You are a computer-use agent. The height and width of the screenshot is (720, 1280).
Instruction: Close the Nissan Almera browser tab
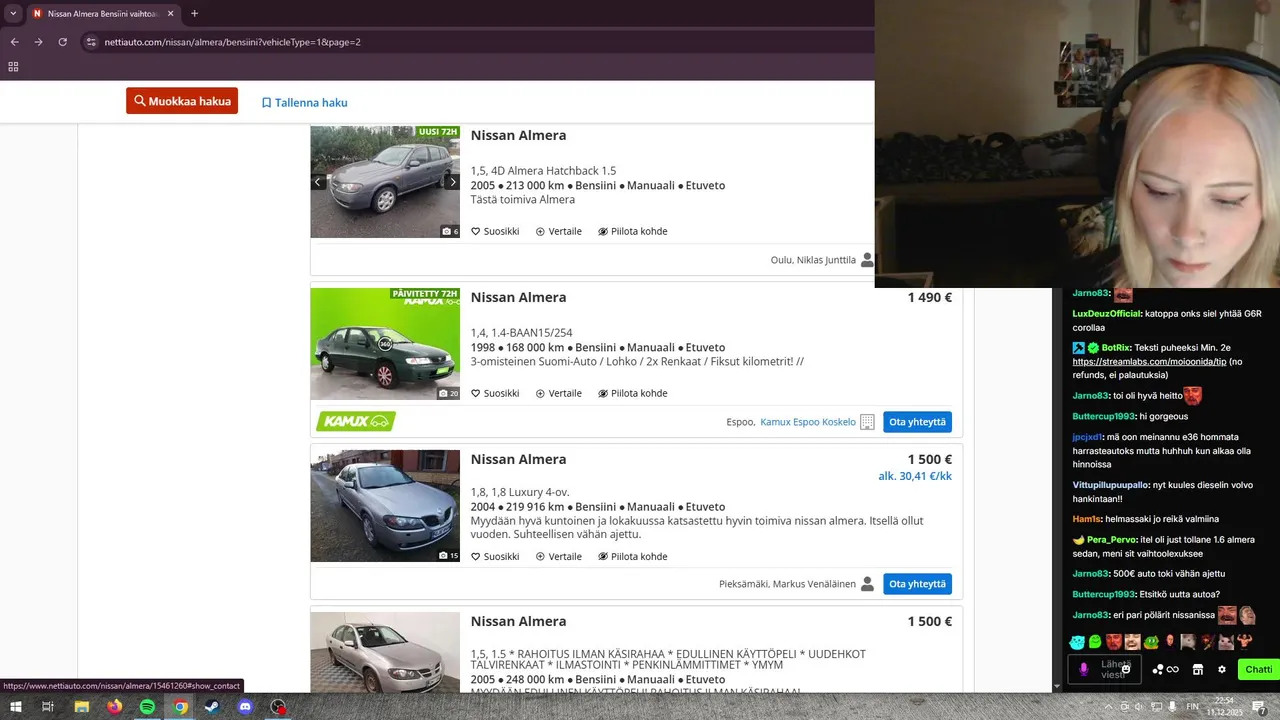[x=170, y=14]
